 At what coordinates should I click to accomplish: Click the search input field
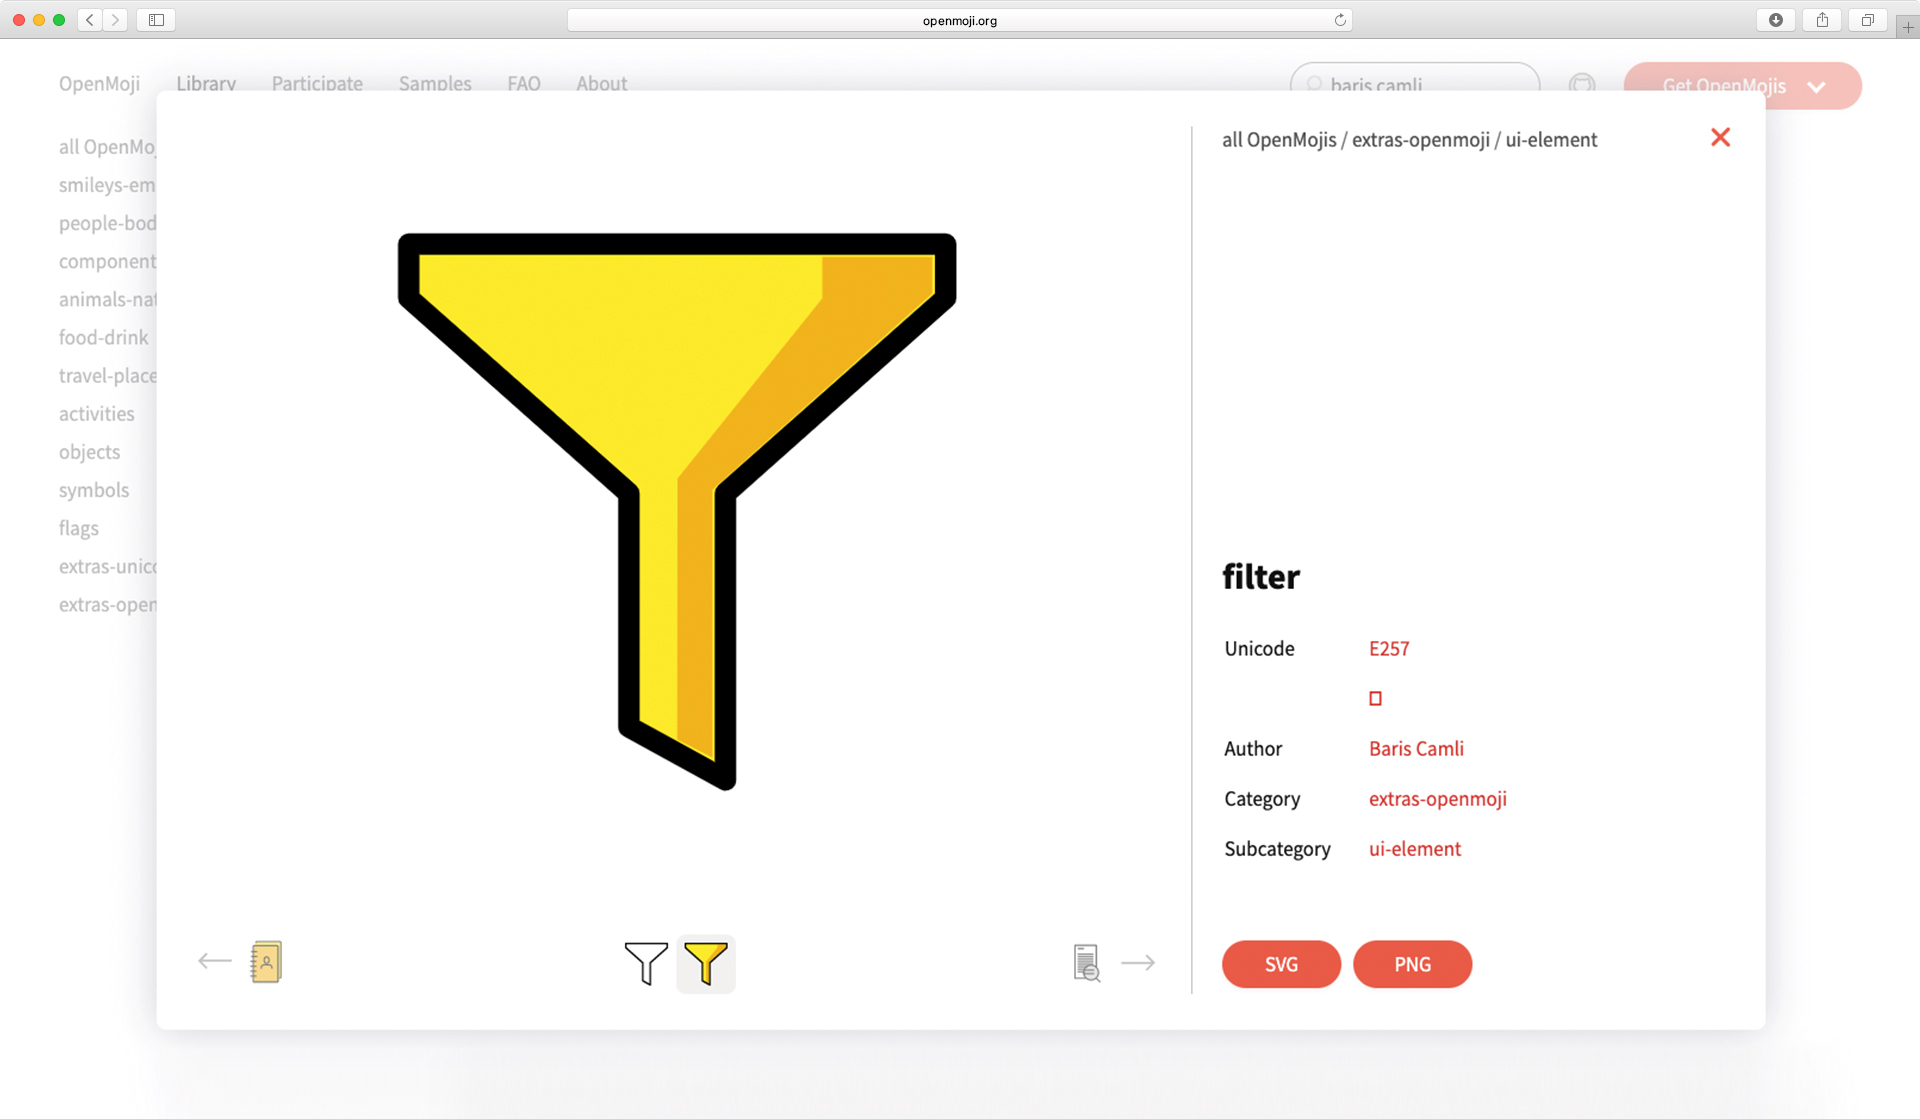(1415, 85)
